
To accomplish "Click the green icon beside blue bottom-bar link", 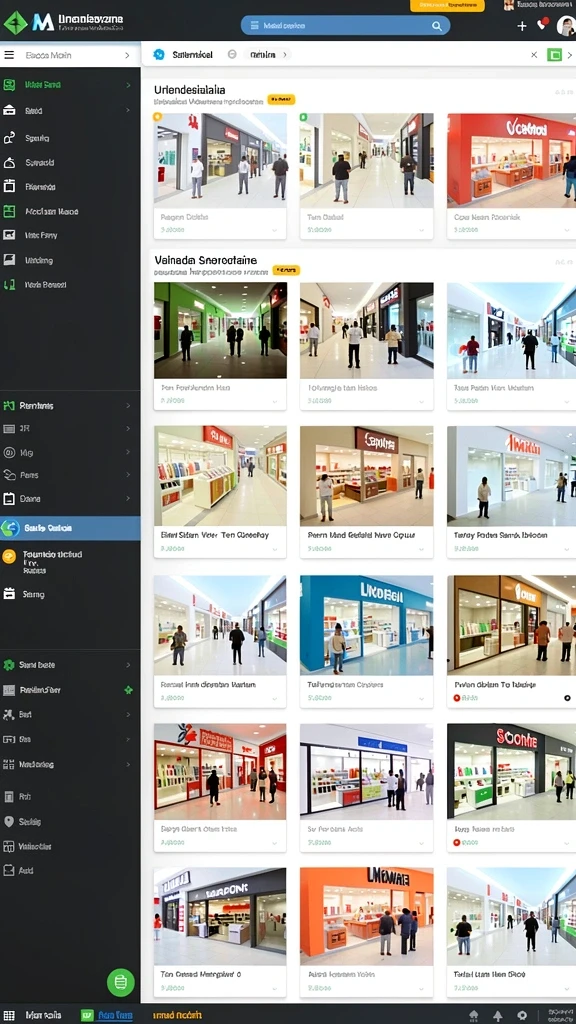I will [x=87, y=1016].
